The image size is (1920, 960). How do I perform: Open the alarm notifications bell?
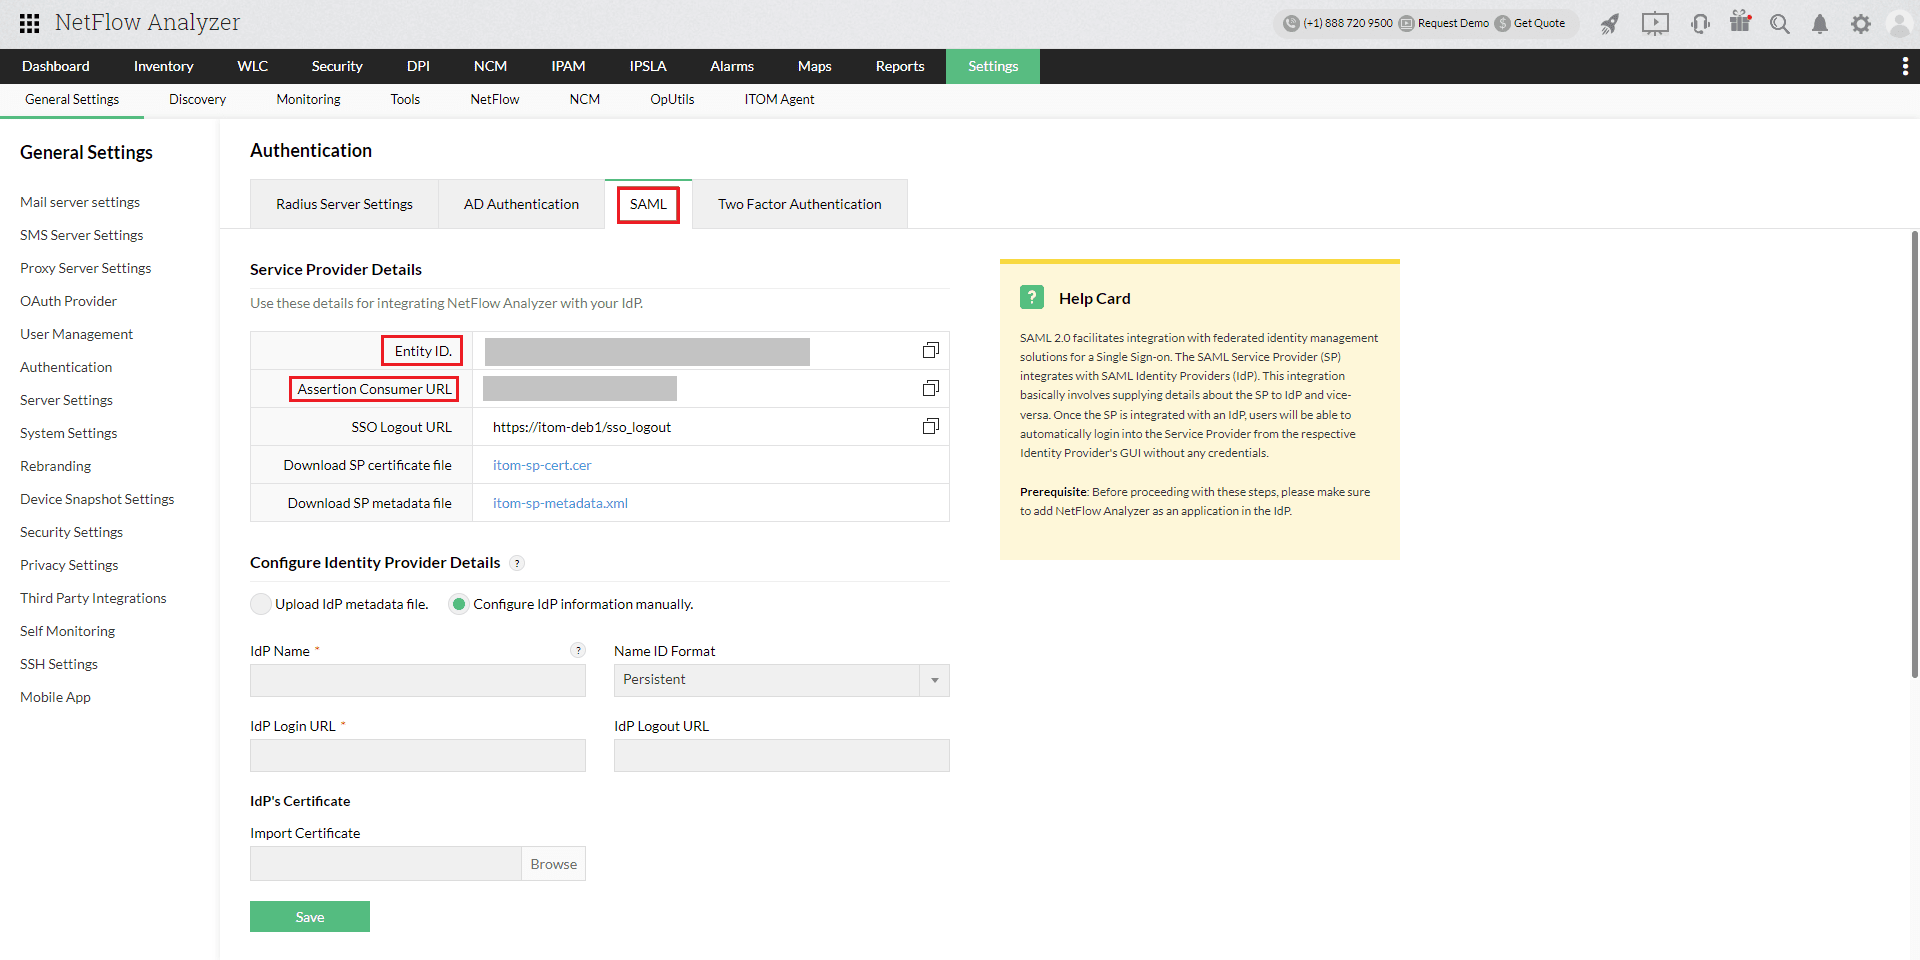tap(1820, 23)
